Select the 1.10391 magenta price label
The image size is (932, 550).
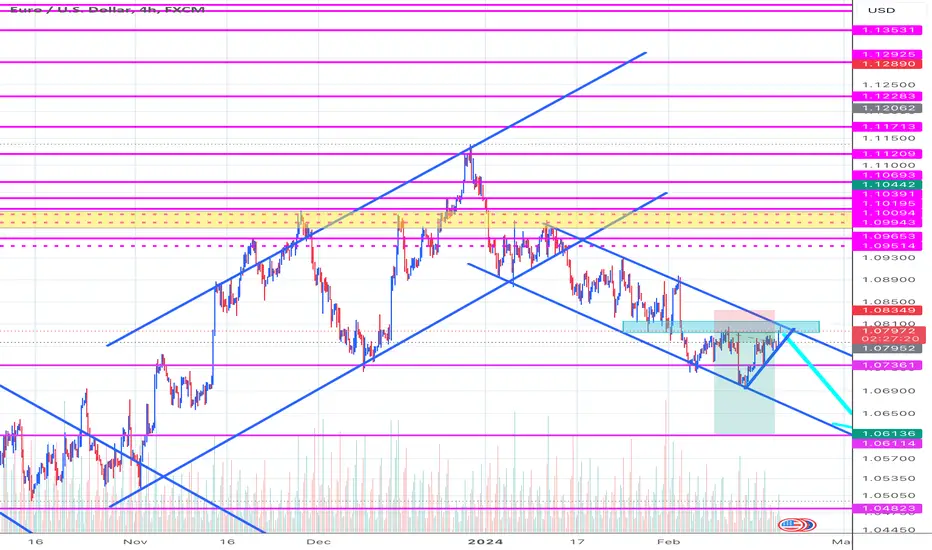887,194
